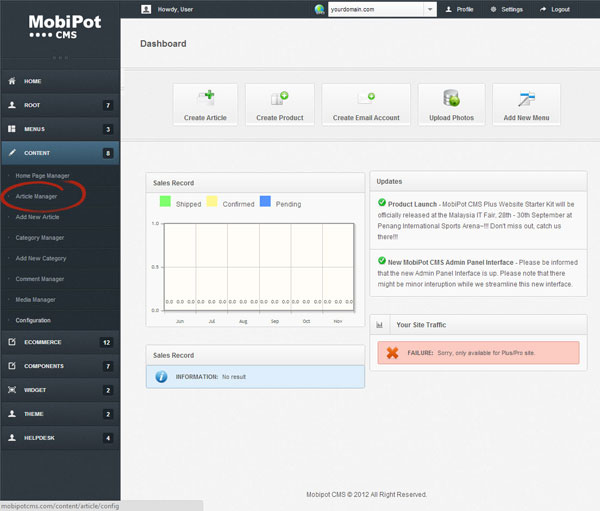The height and width of the screenshot is (511, 600).
Task: Expand the Theme sidebar section
Action: pyautogui.click(x=60, y=414)
